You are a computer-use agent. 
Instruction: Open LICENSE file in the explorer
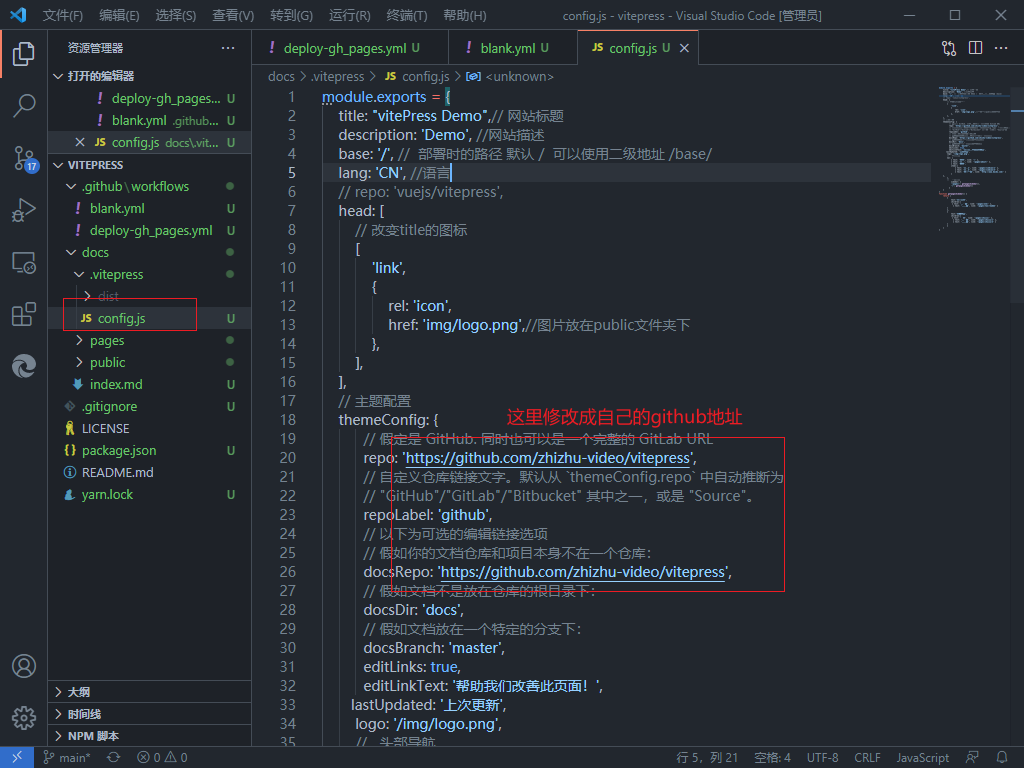pos(150,428)
